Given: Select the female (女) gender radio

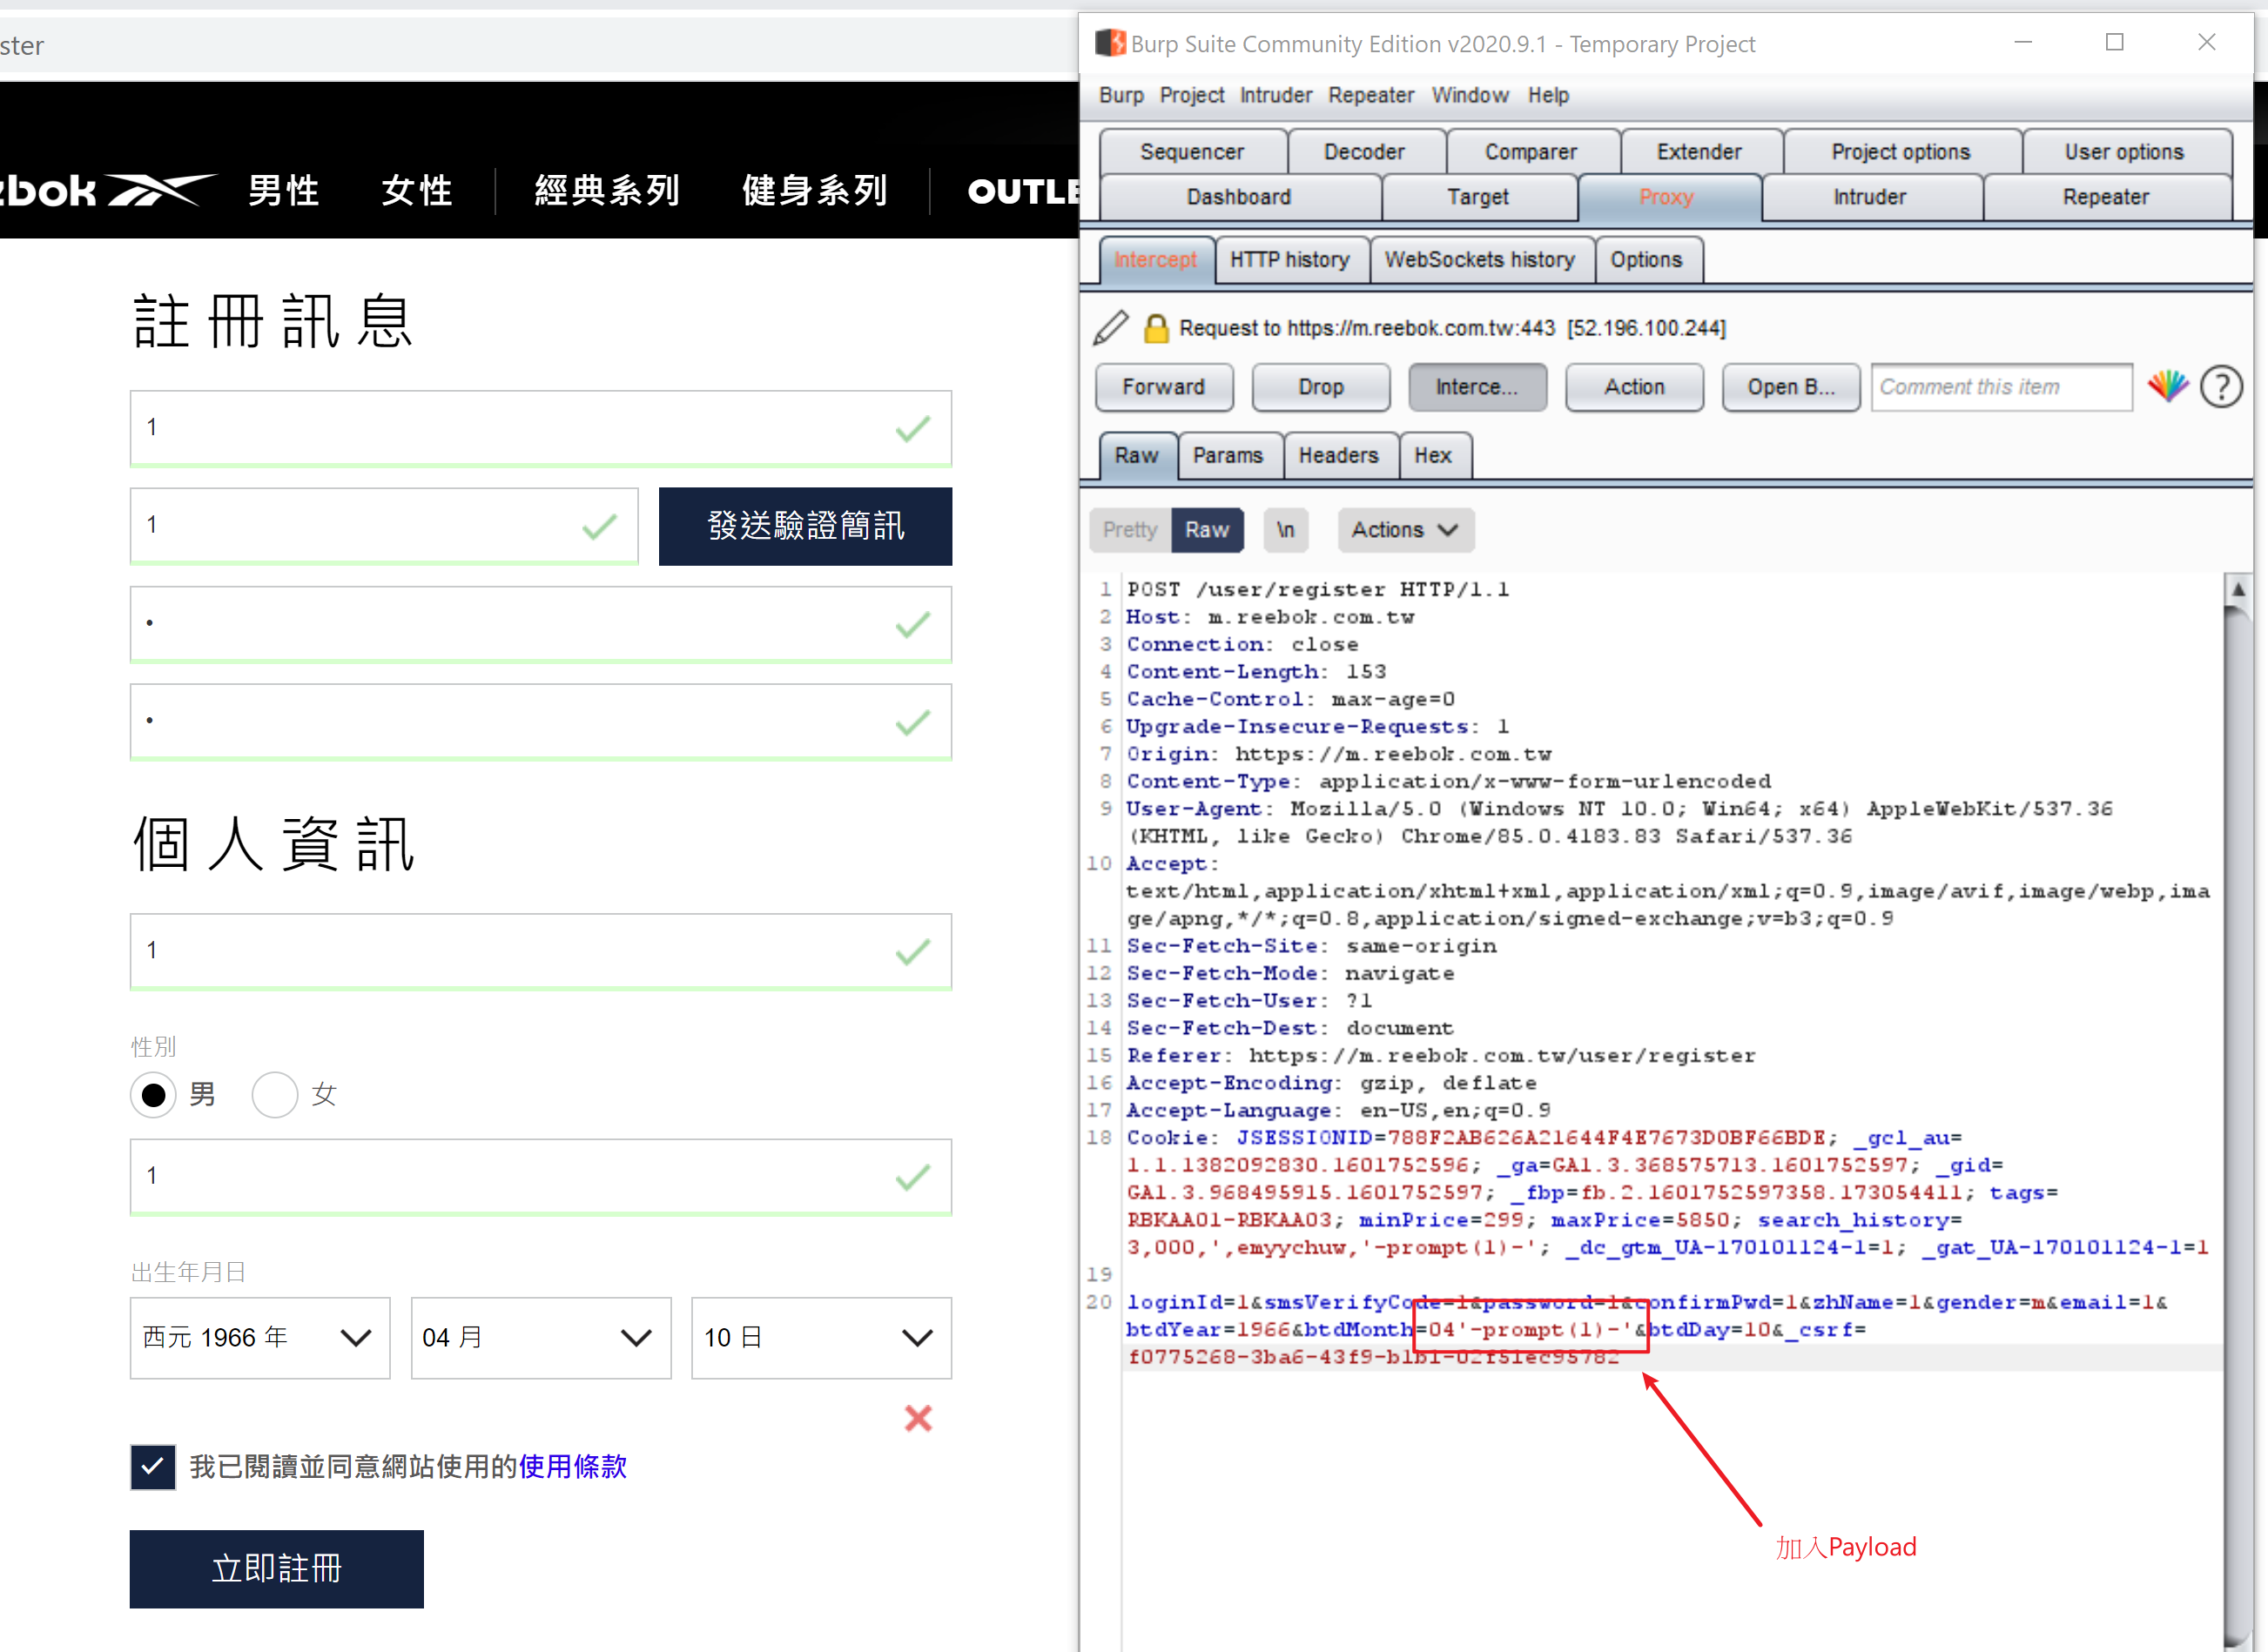Looking at the screenshot, I should [x=275, y=1095].
